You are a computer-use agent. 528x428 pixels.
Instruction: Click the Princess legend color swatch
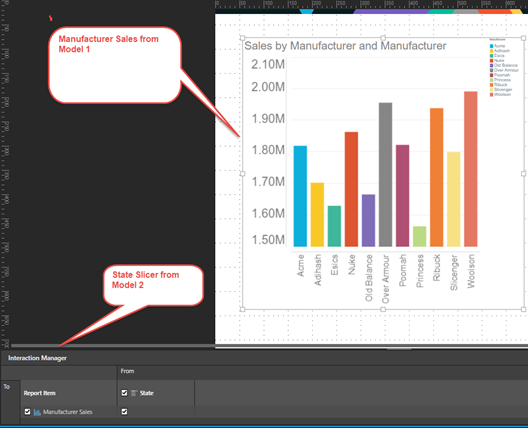492,80
